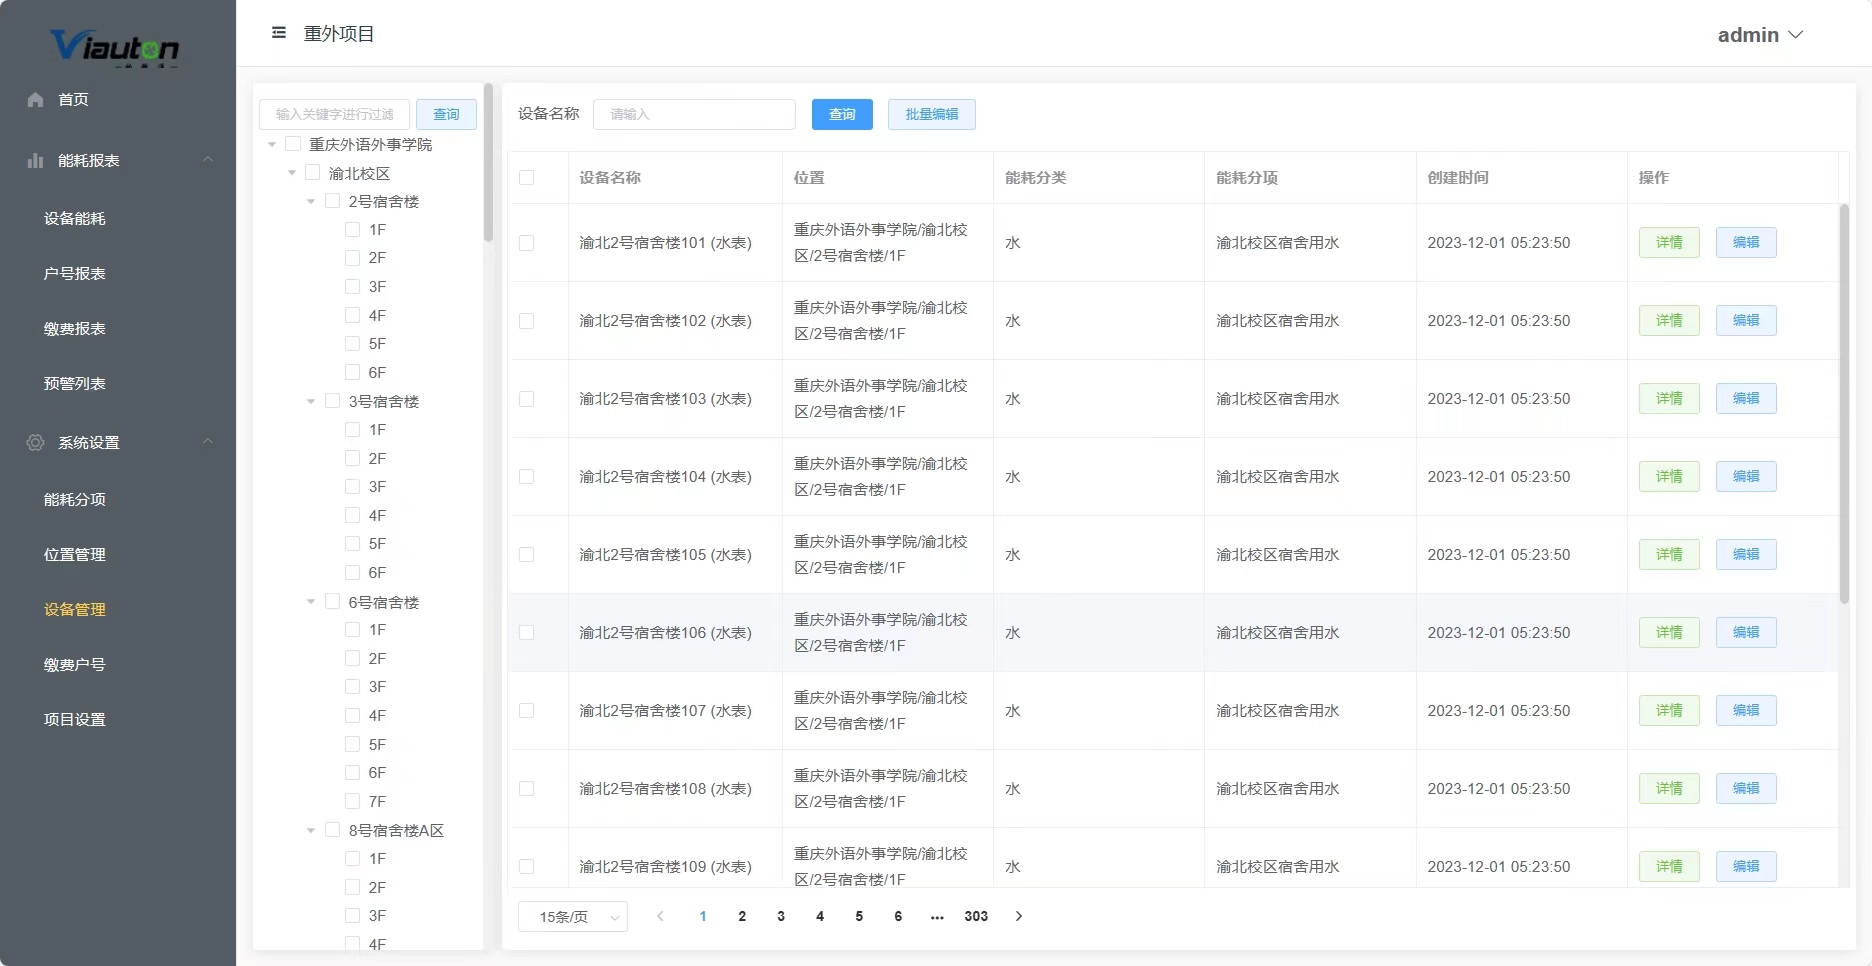The image size is (1872, 966).
Task: Open 设备能耗 report page
Action: pos(75,218)
